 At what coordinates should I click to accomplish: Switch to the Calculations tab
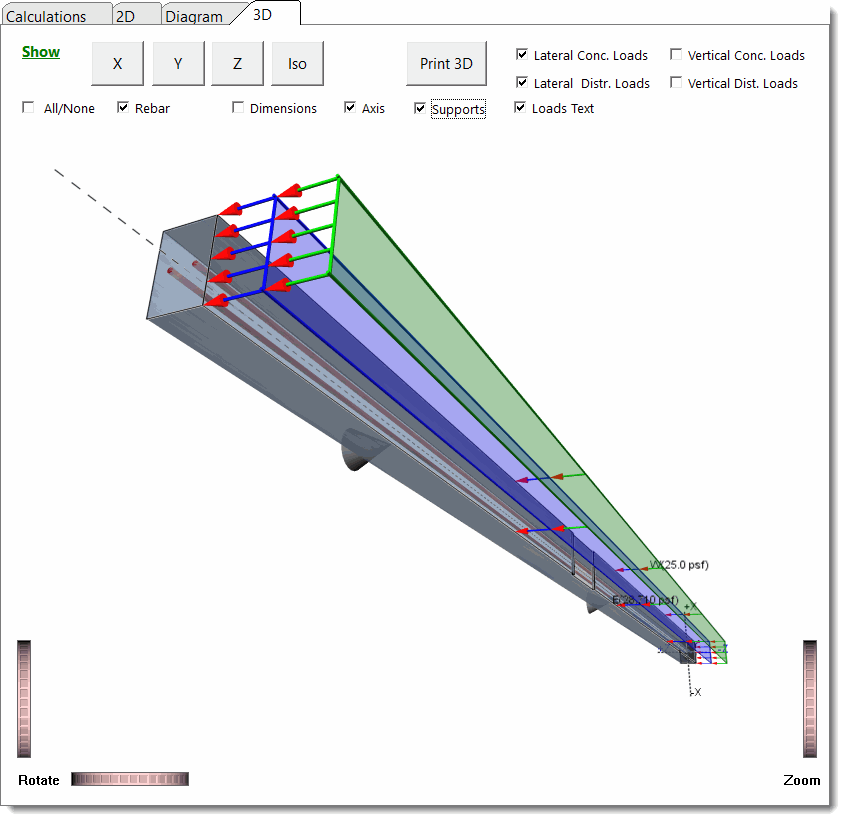click(46, 16)
